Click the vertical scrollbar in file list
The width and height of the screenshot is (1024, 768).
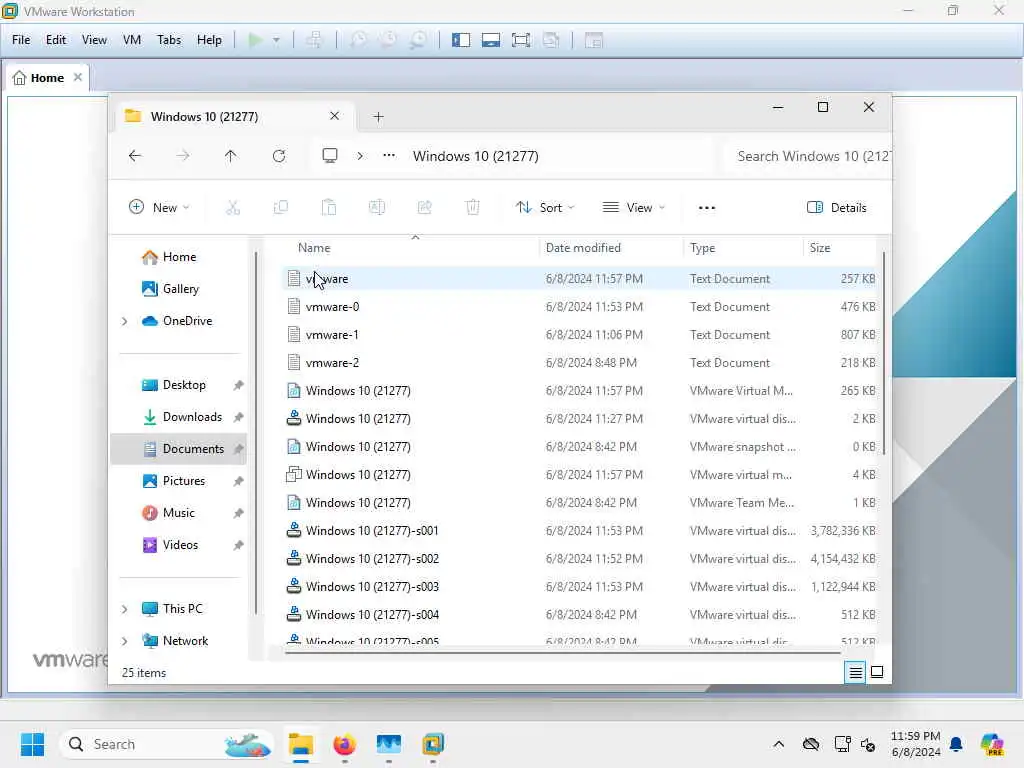884,353
